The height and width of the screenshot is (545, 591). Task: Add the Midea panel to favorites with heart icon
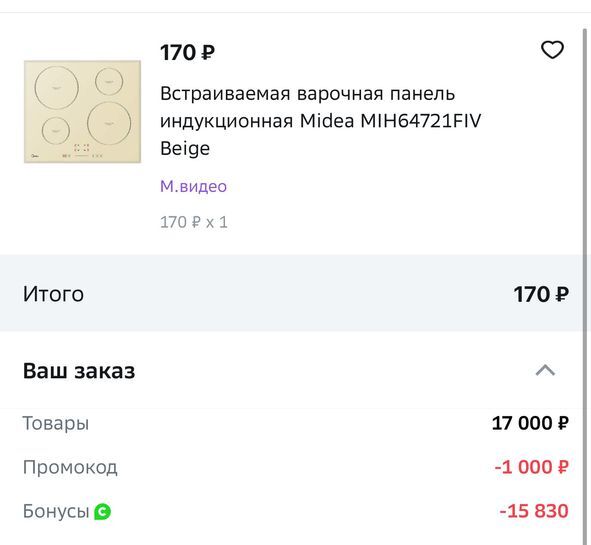(x=552, y=50)
